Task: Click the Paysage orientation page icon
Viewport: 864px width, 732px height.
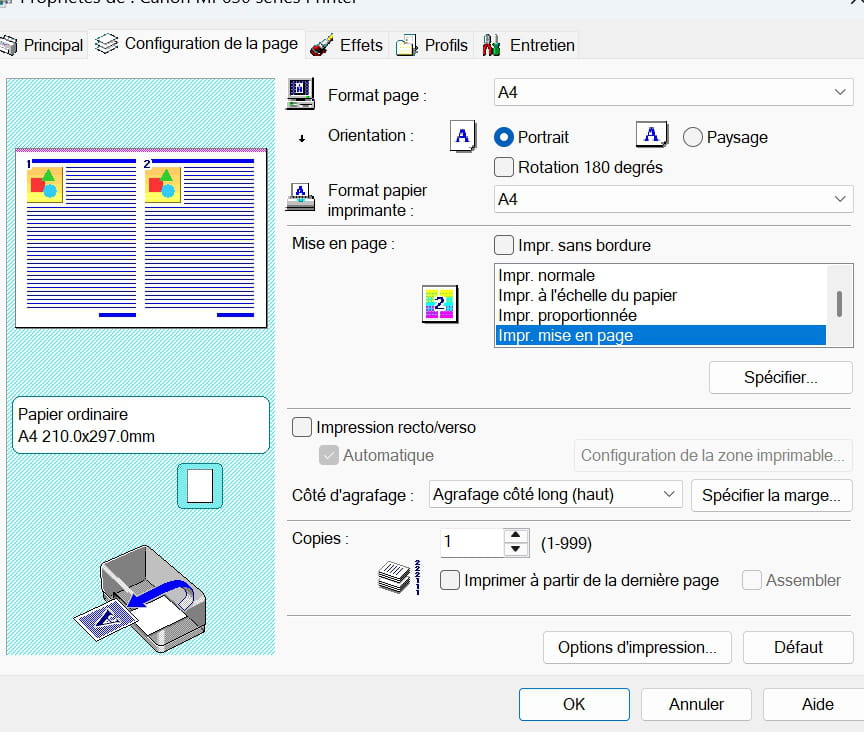Action: tap(651, 134)
